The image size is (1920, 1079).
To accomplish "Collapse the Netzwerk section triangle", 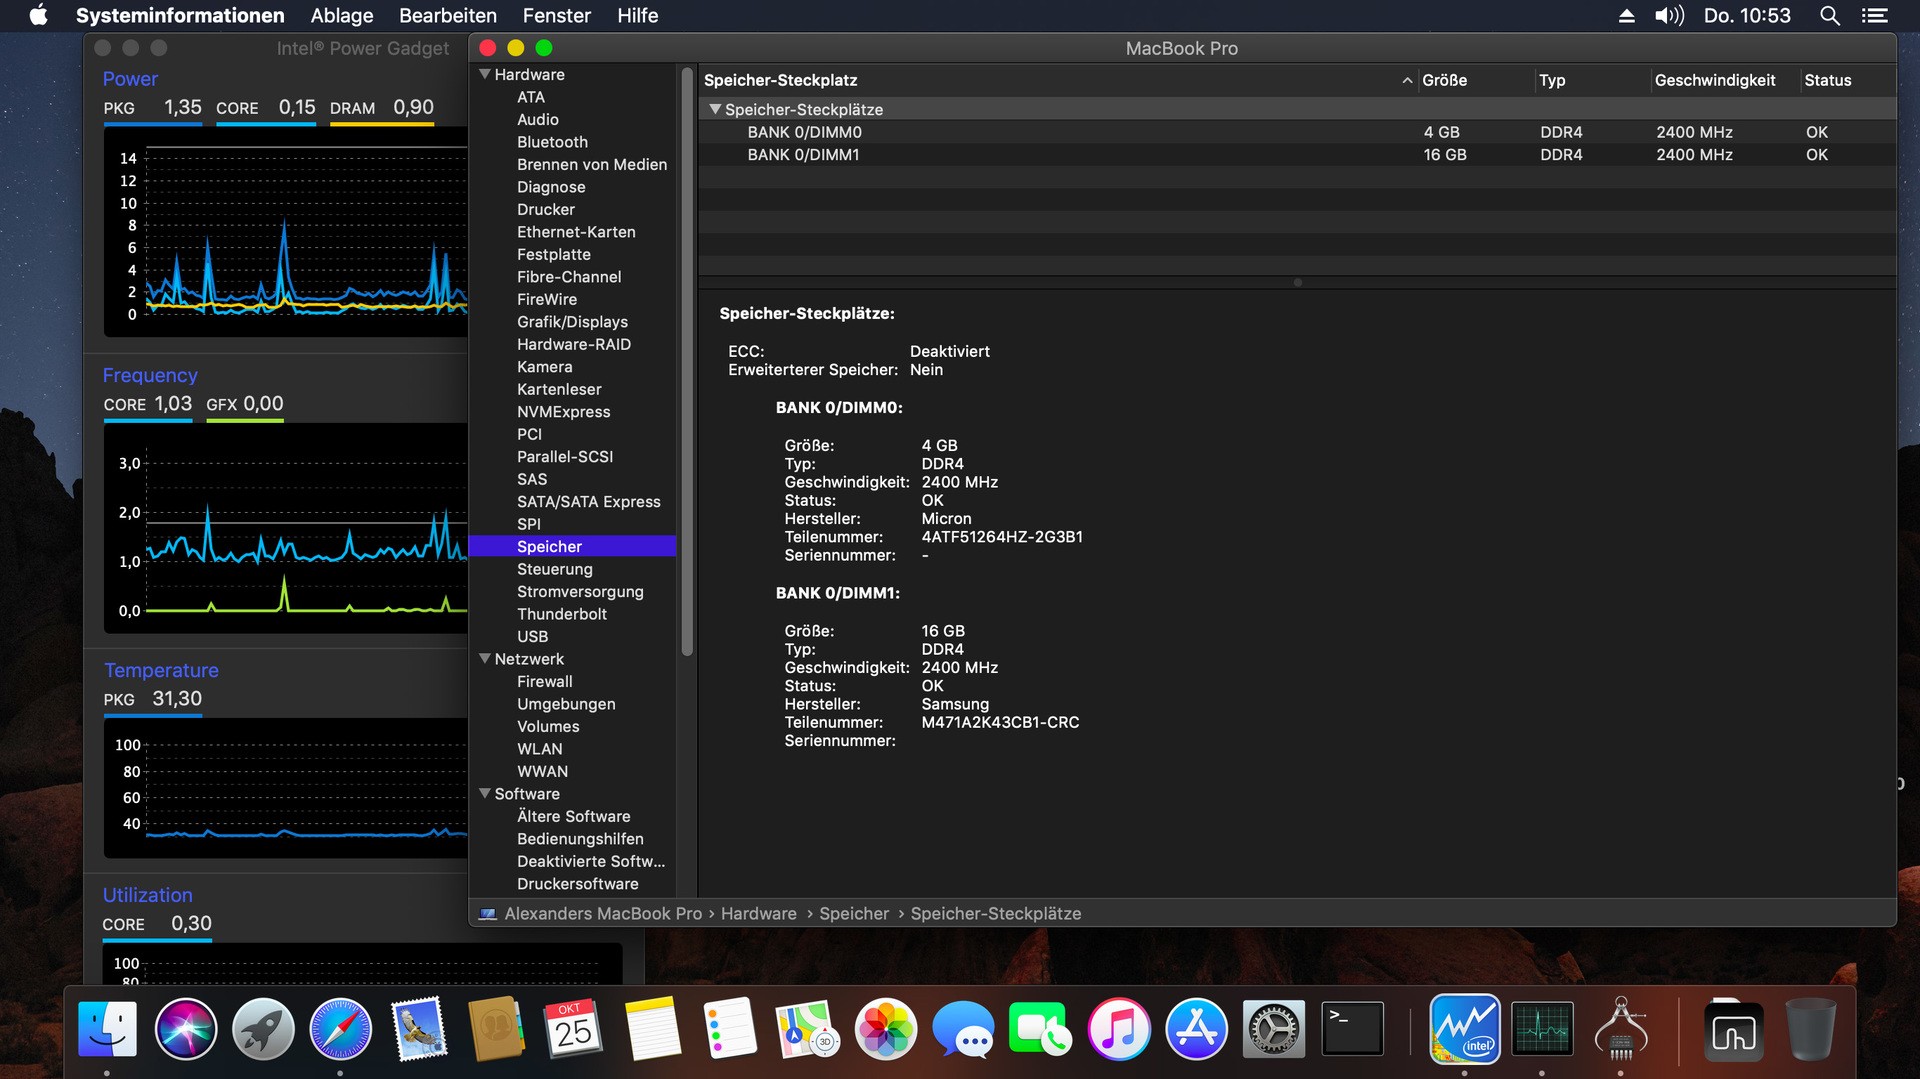I will pos(485,659).
